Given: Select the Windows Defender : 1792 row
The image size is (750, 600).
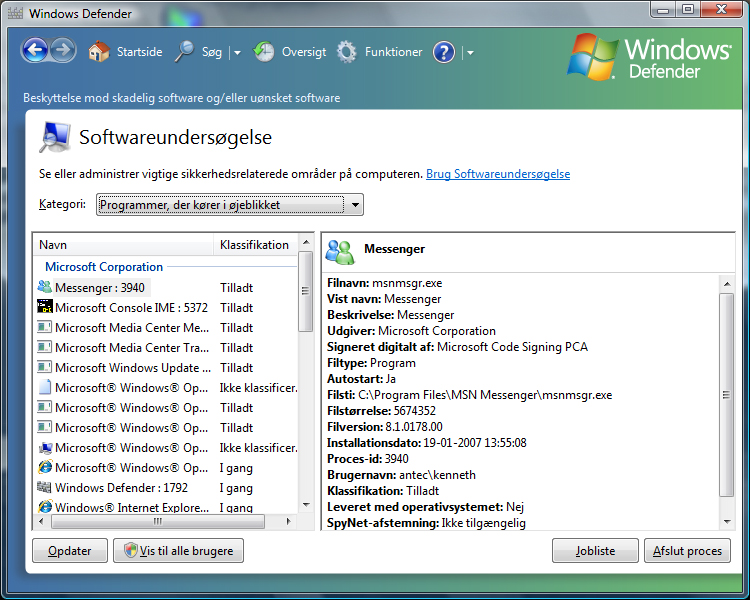Looking at the screenshot, I should pos(165,488).
